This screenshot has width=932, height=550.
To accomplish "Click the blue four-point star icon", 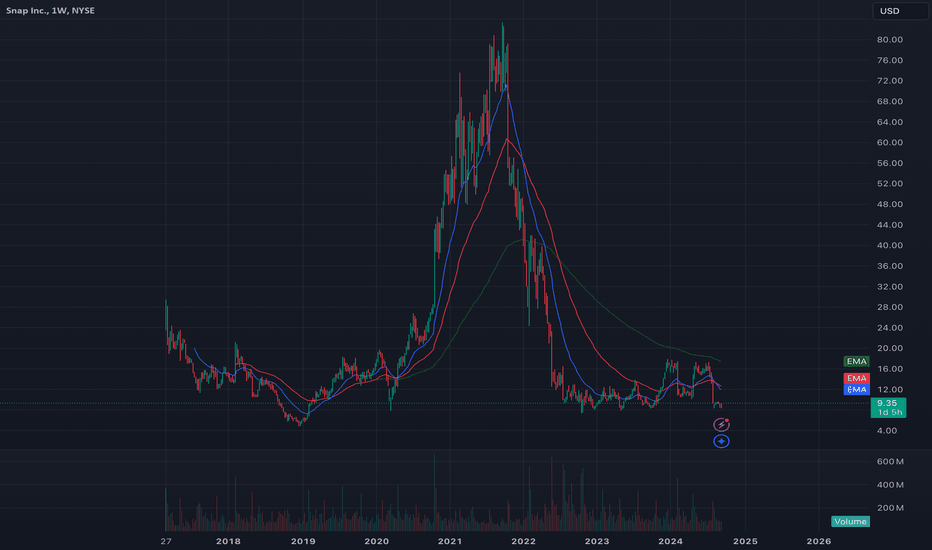I will [721, 441].
